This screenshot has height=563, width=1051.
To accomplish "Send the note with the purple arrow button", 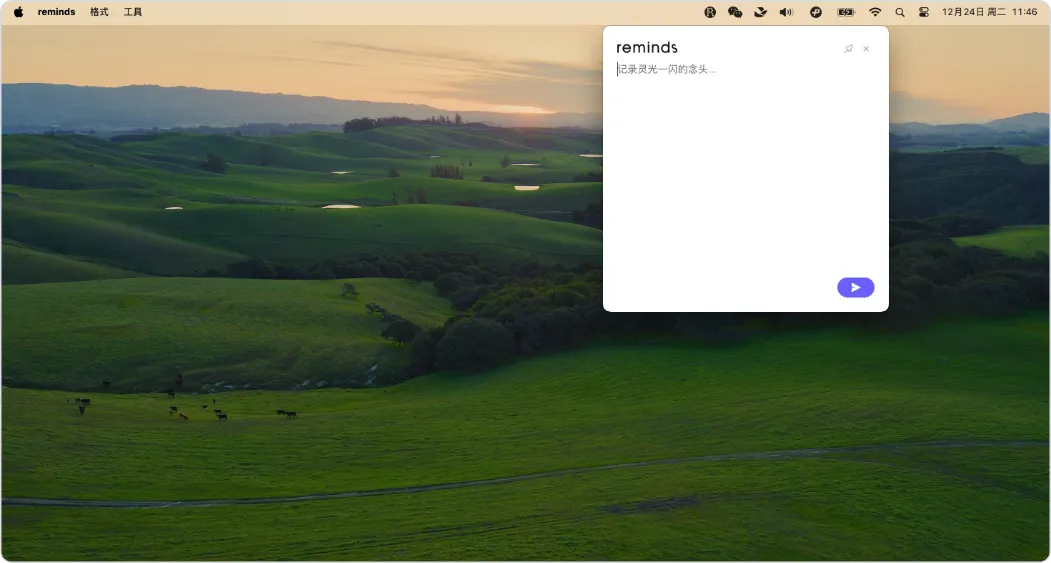I will tap(855, 288).
